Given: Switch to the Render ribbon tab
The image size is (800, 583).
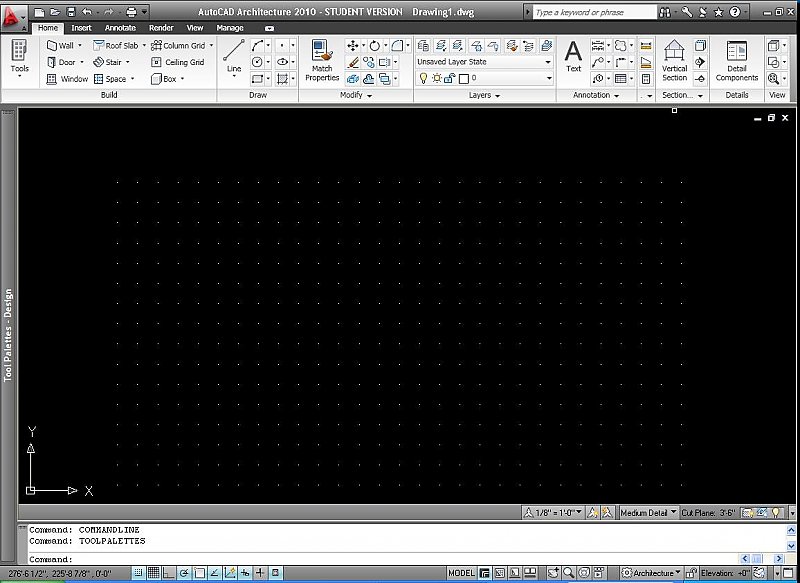Looking at the screenshot, I should pyautogui.click(x=161, y=28).
